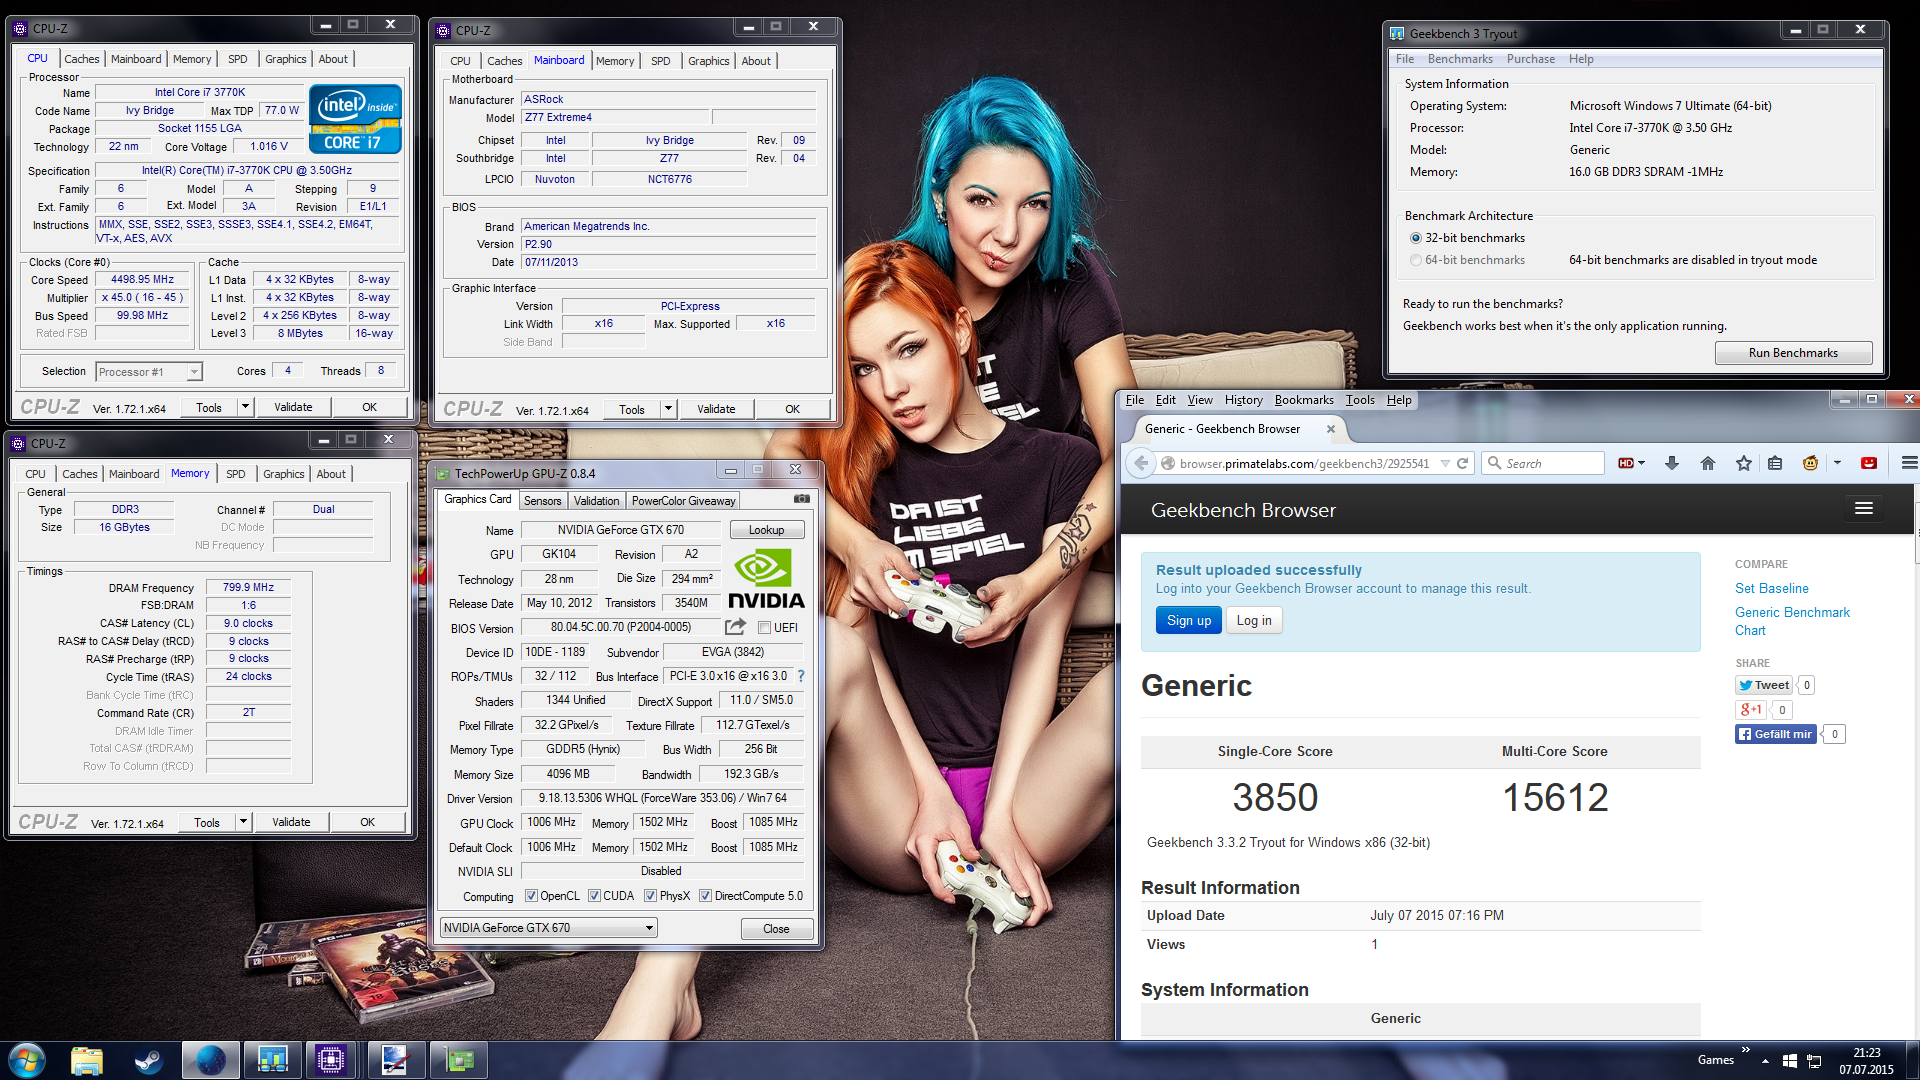Click the HD extension icon in Firefox

[x=1626, y=463]
